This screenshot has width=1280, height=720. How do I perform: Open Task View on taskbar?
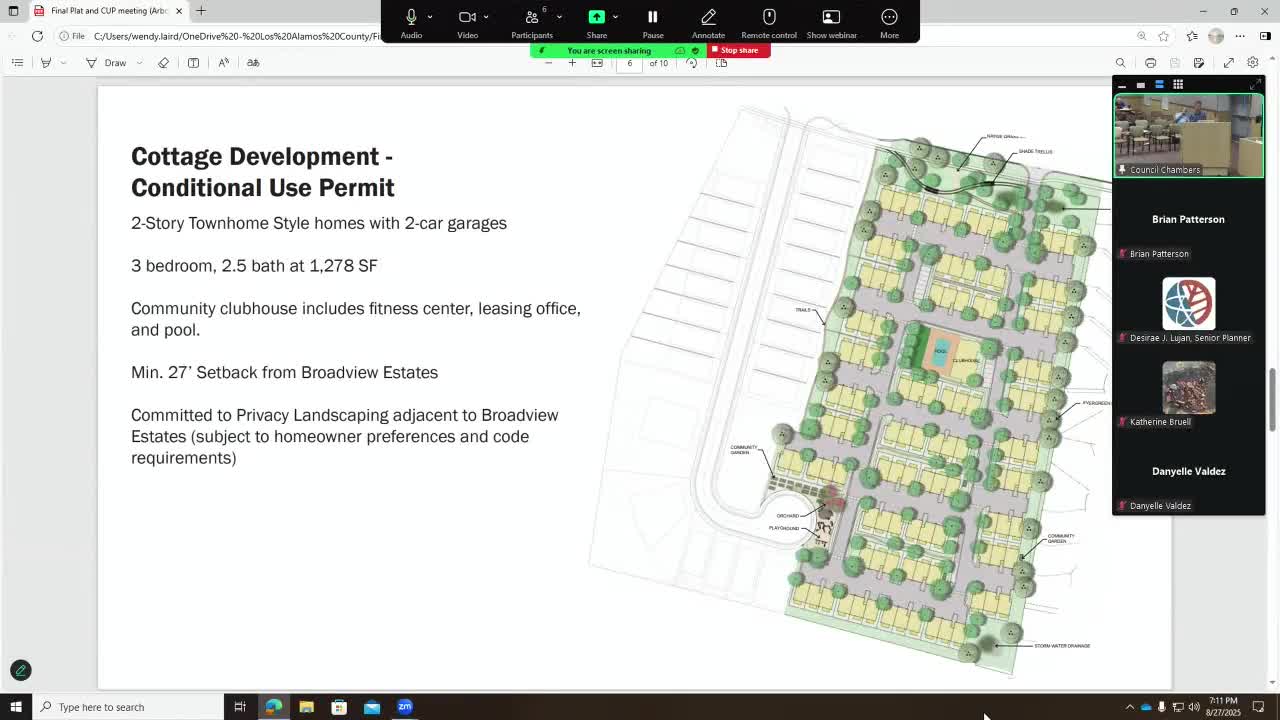240,707
